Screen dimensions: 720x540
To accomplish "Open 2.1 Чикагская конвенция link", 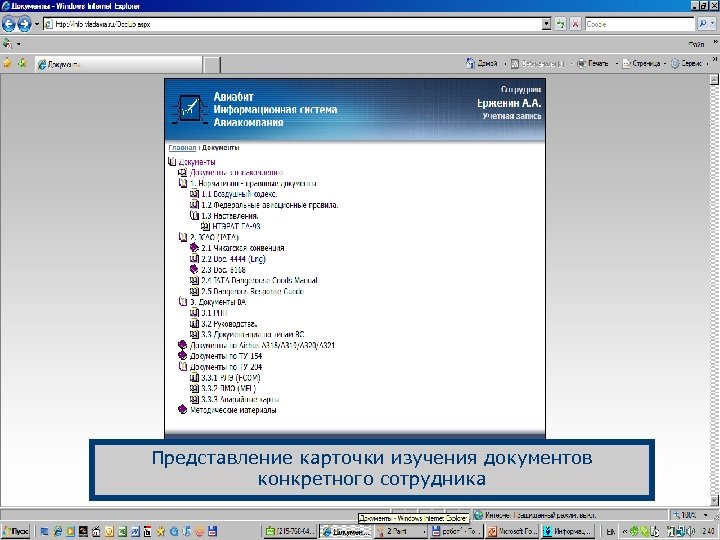I will point(243,248).
